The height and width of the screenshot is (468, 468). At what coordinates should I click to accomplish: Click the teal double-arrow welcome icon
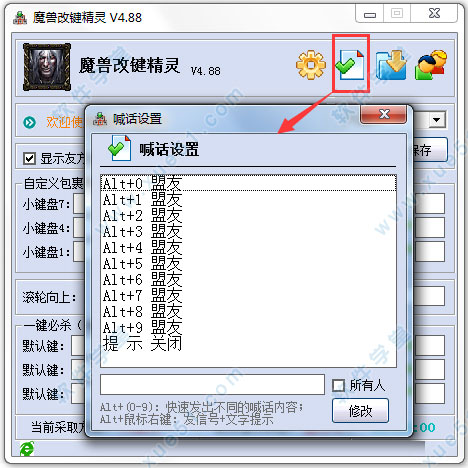point(29,122)
